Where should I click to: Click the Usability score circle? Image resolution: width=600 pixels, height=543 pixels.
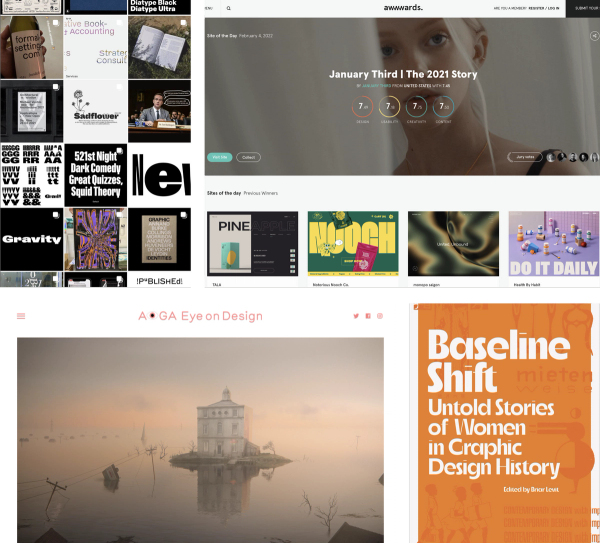coord(390,106)
